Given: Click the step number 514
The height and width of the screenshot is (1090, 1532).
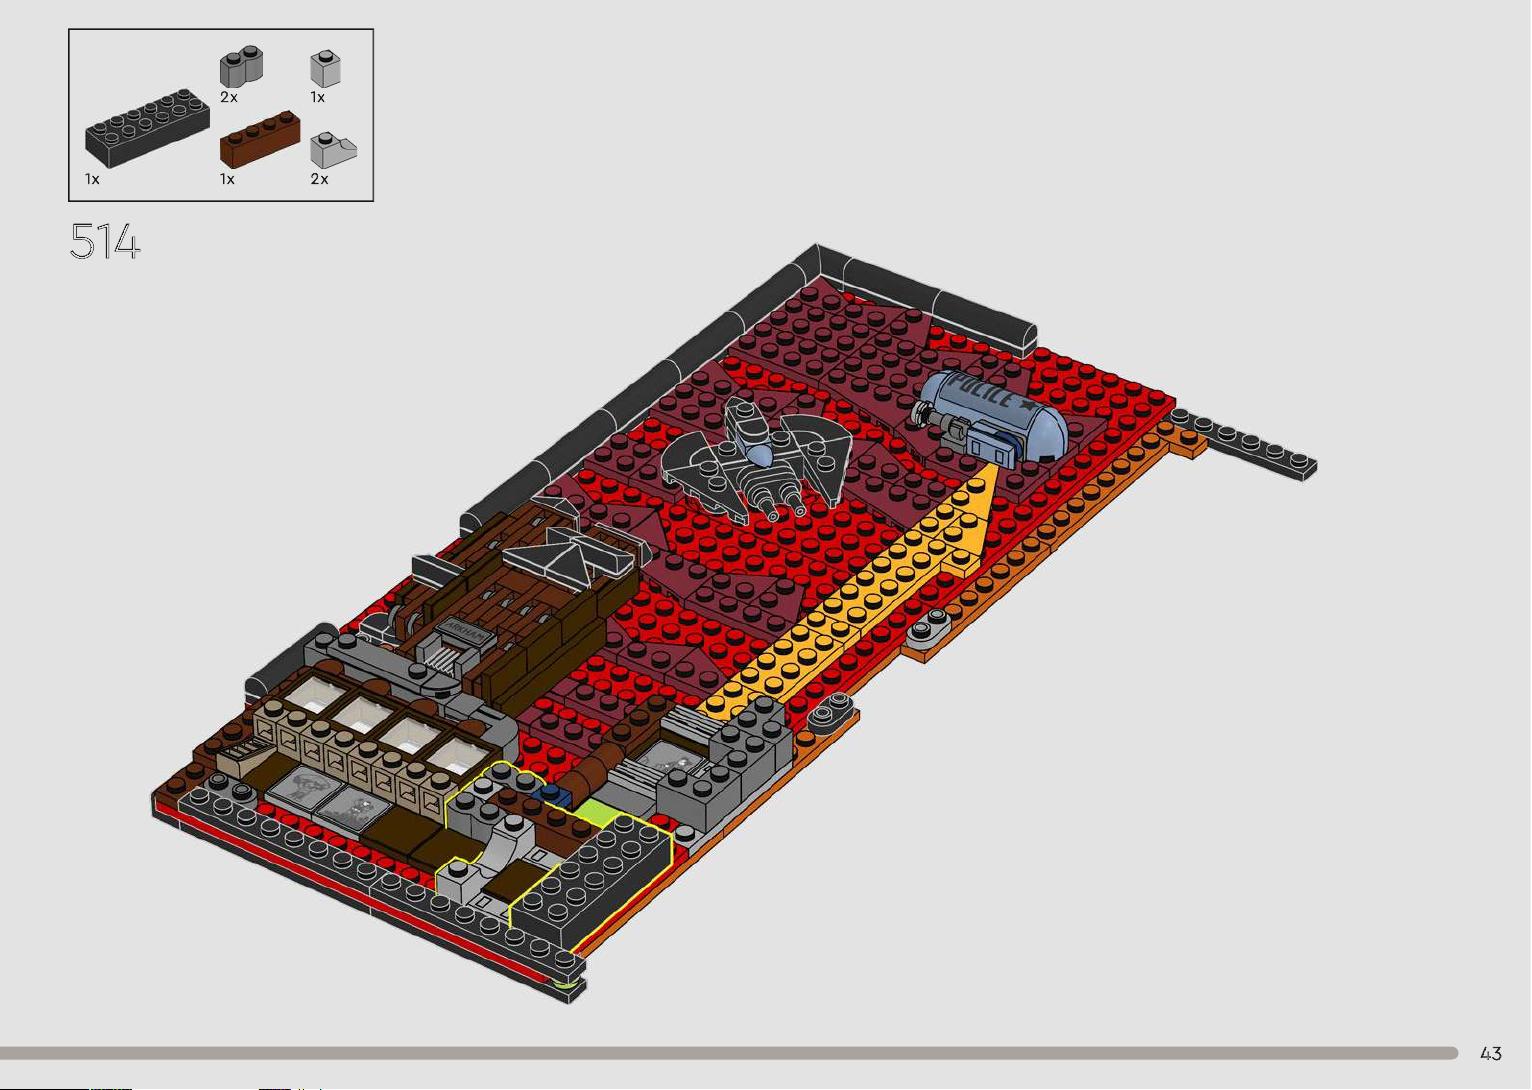Looking at the screenshot, I should 106,242.
